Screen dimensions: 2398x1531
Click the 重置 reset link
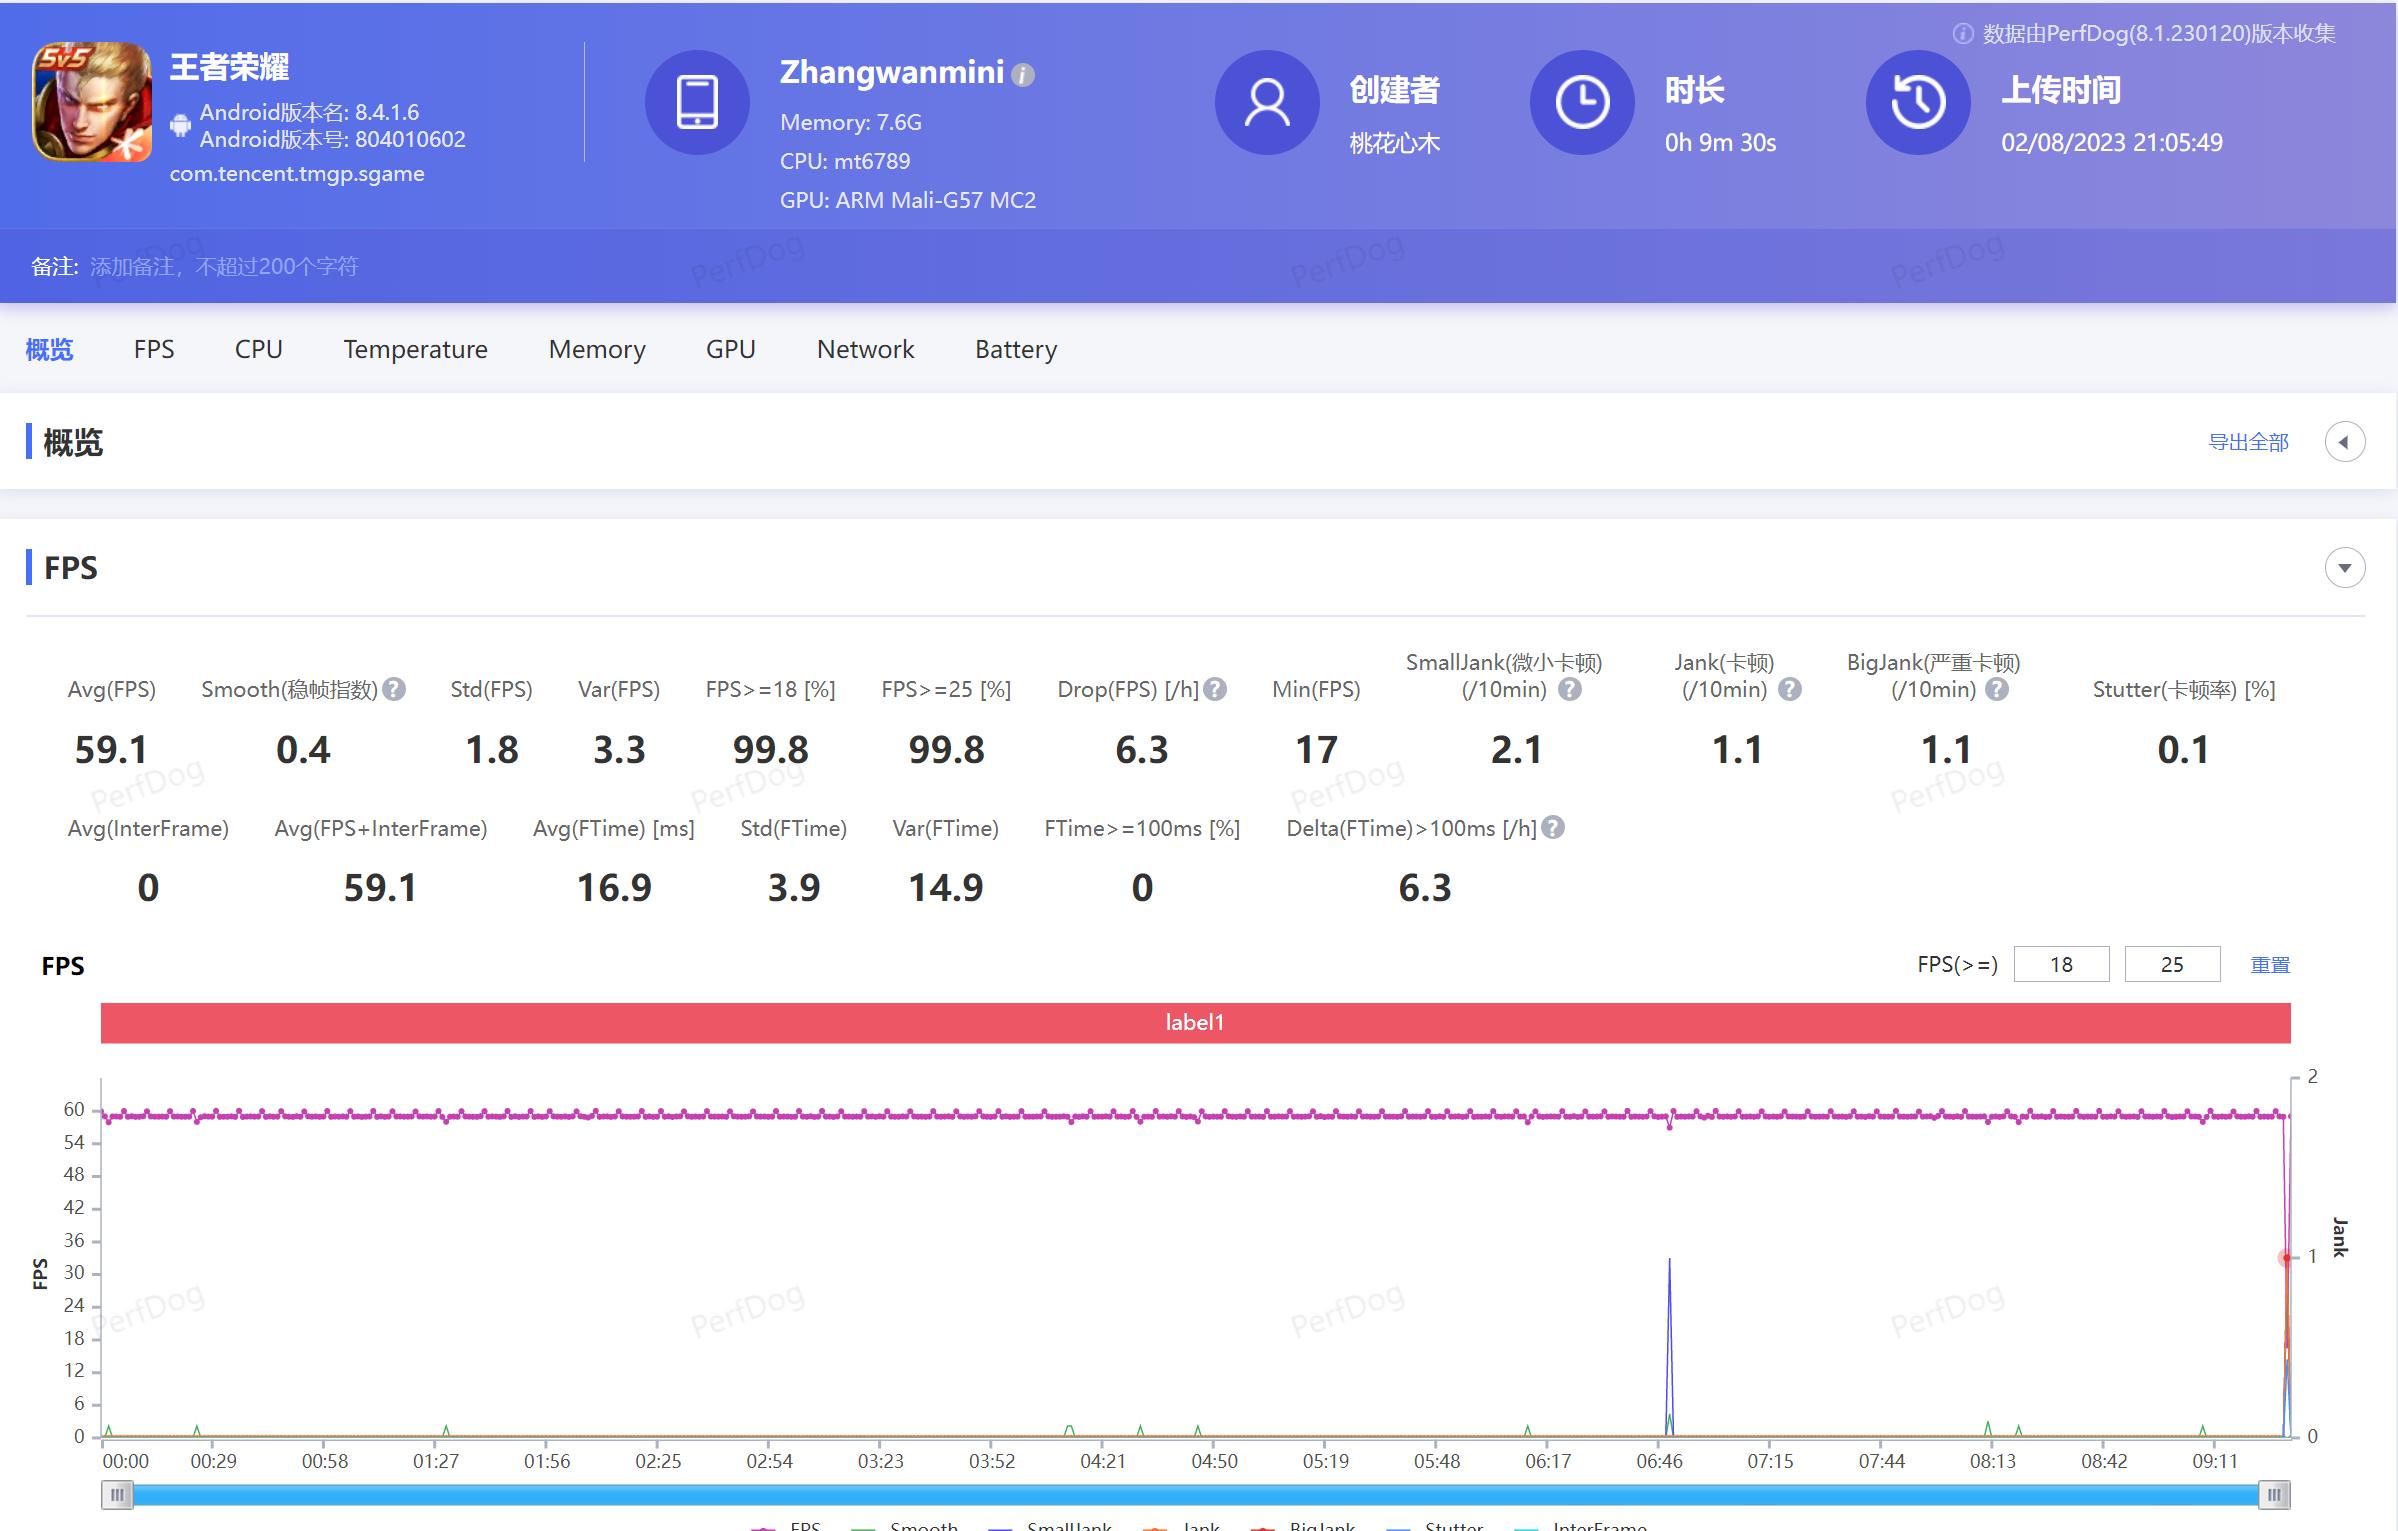click(2269, 965)
